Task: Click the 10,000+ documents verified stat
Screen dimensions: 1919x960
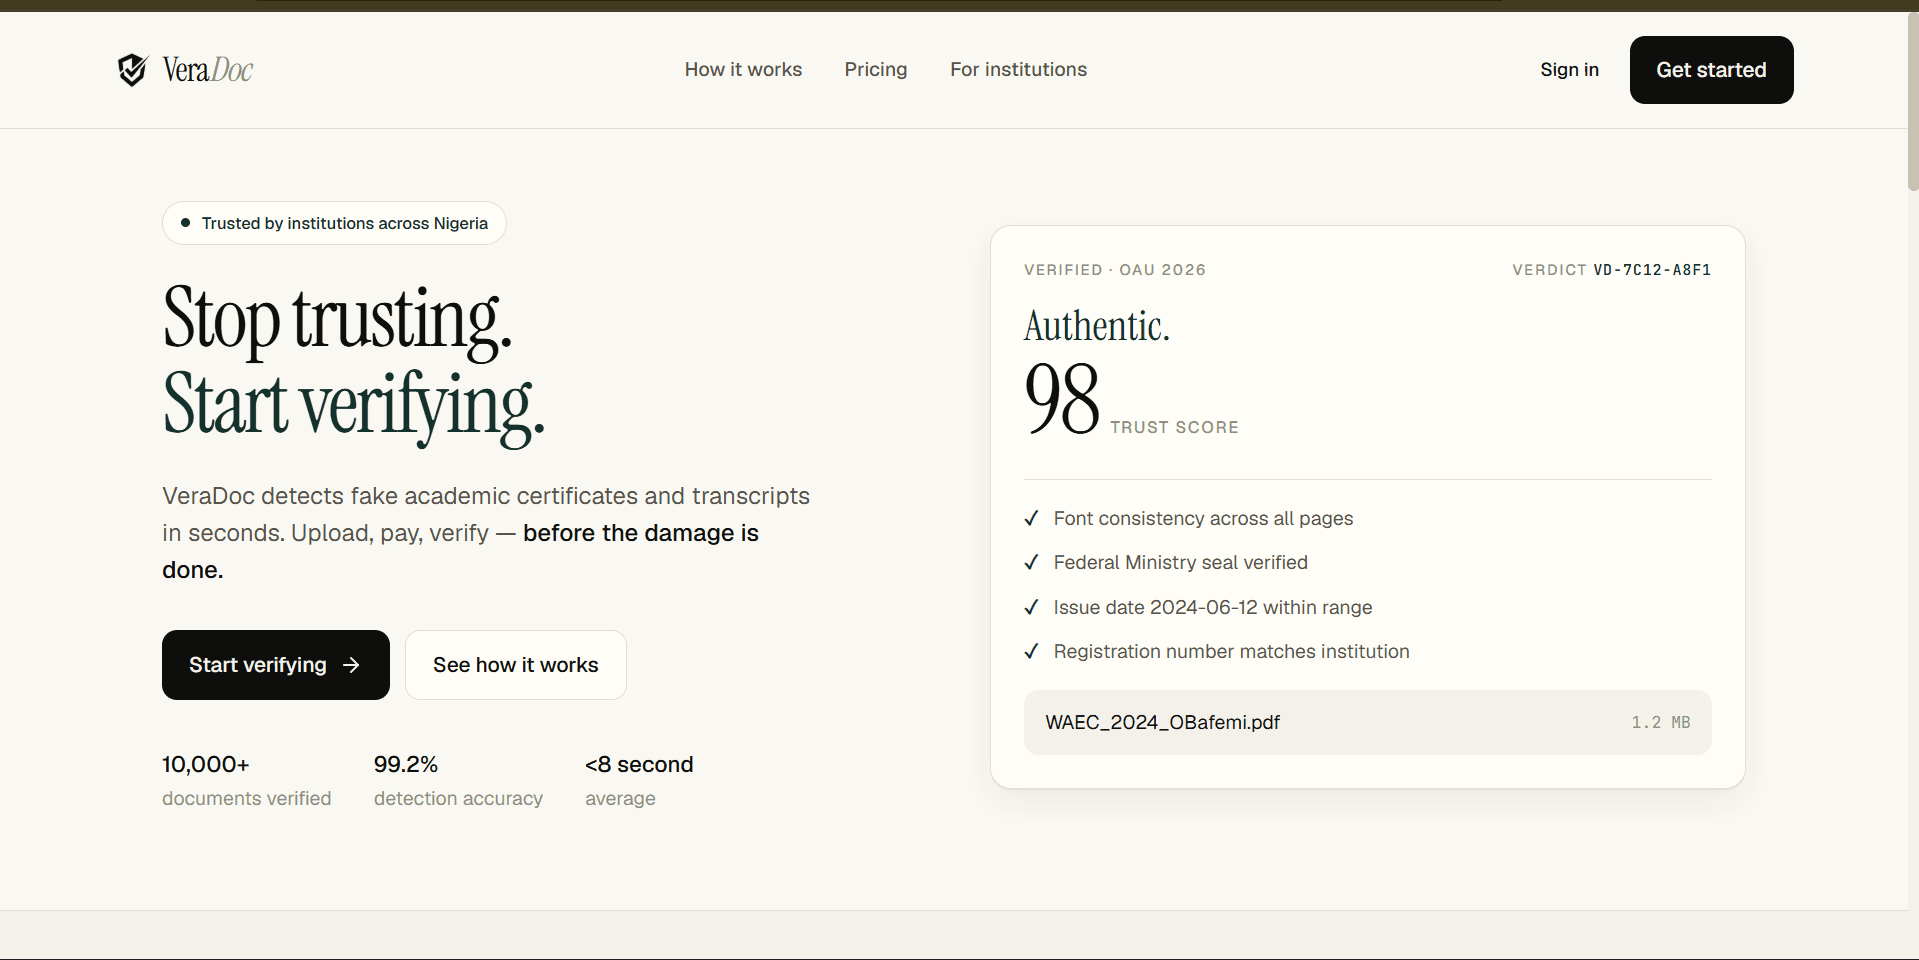Action: [x=247, y=780]
